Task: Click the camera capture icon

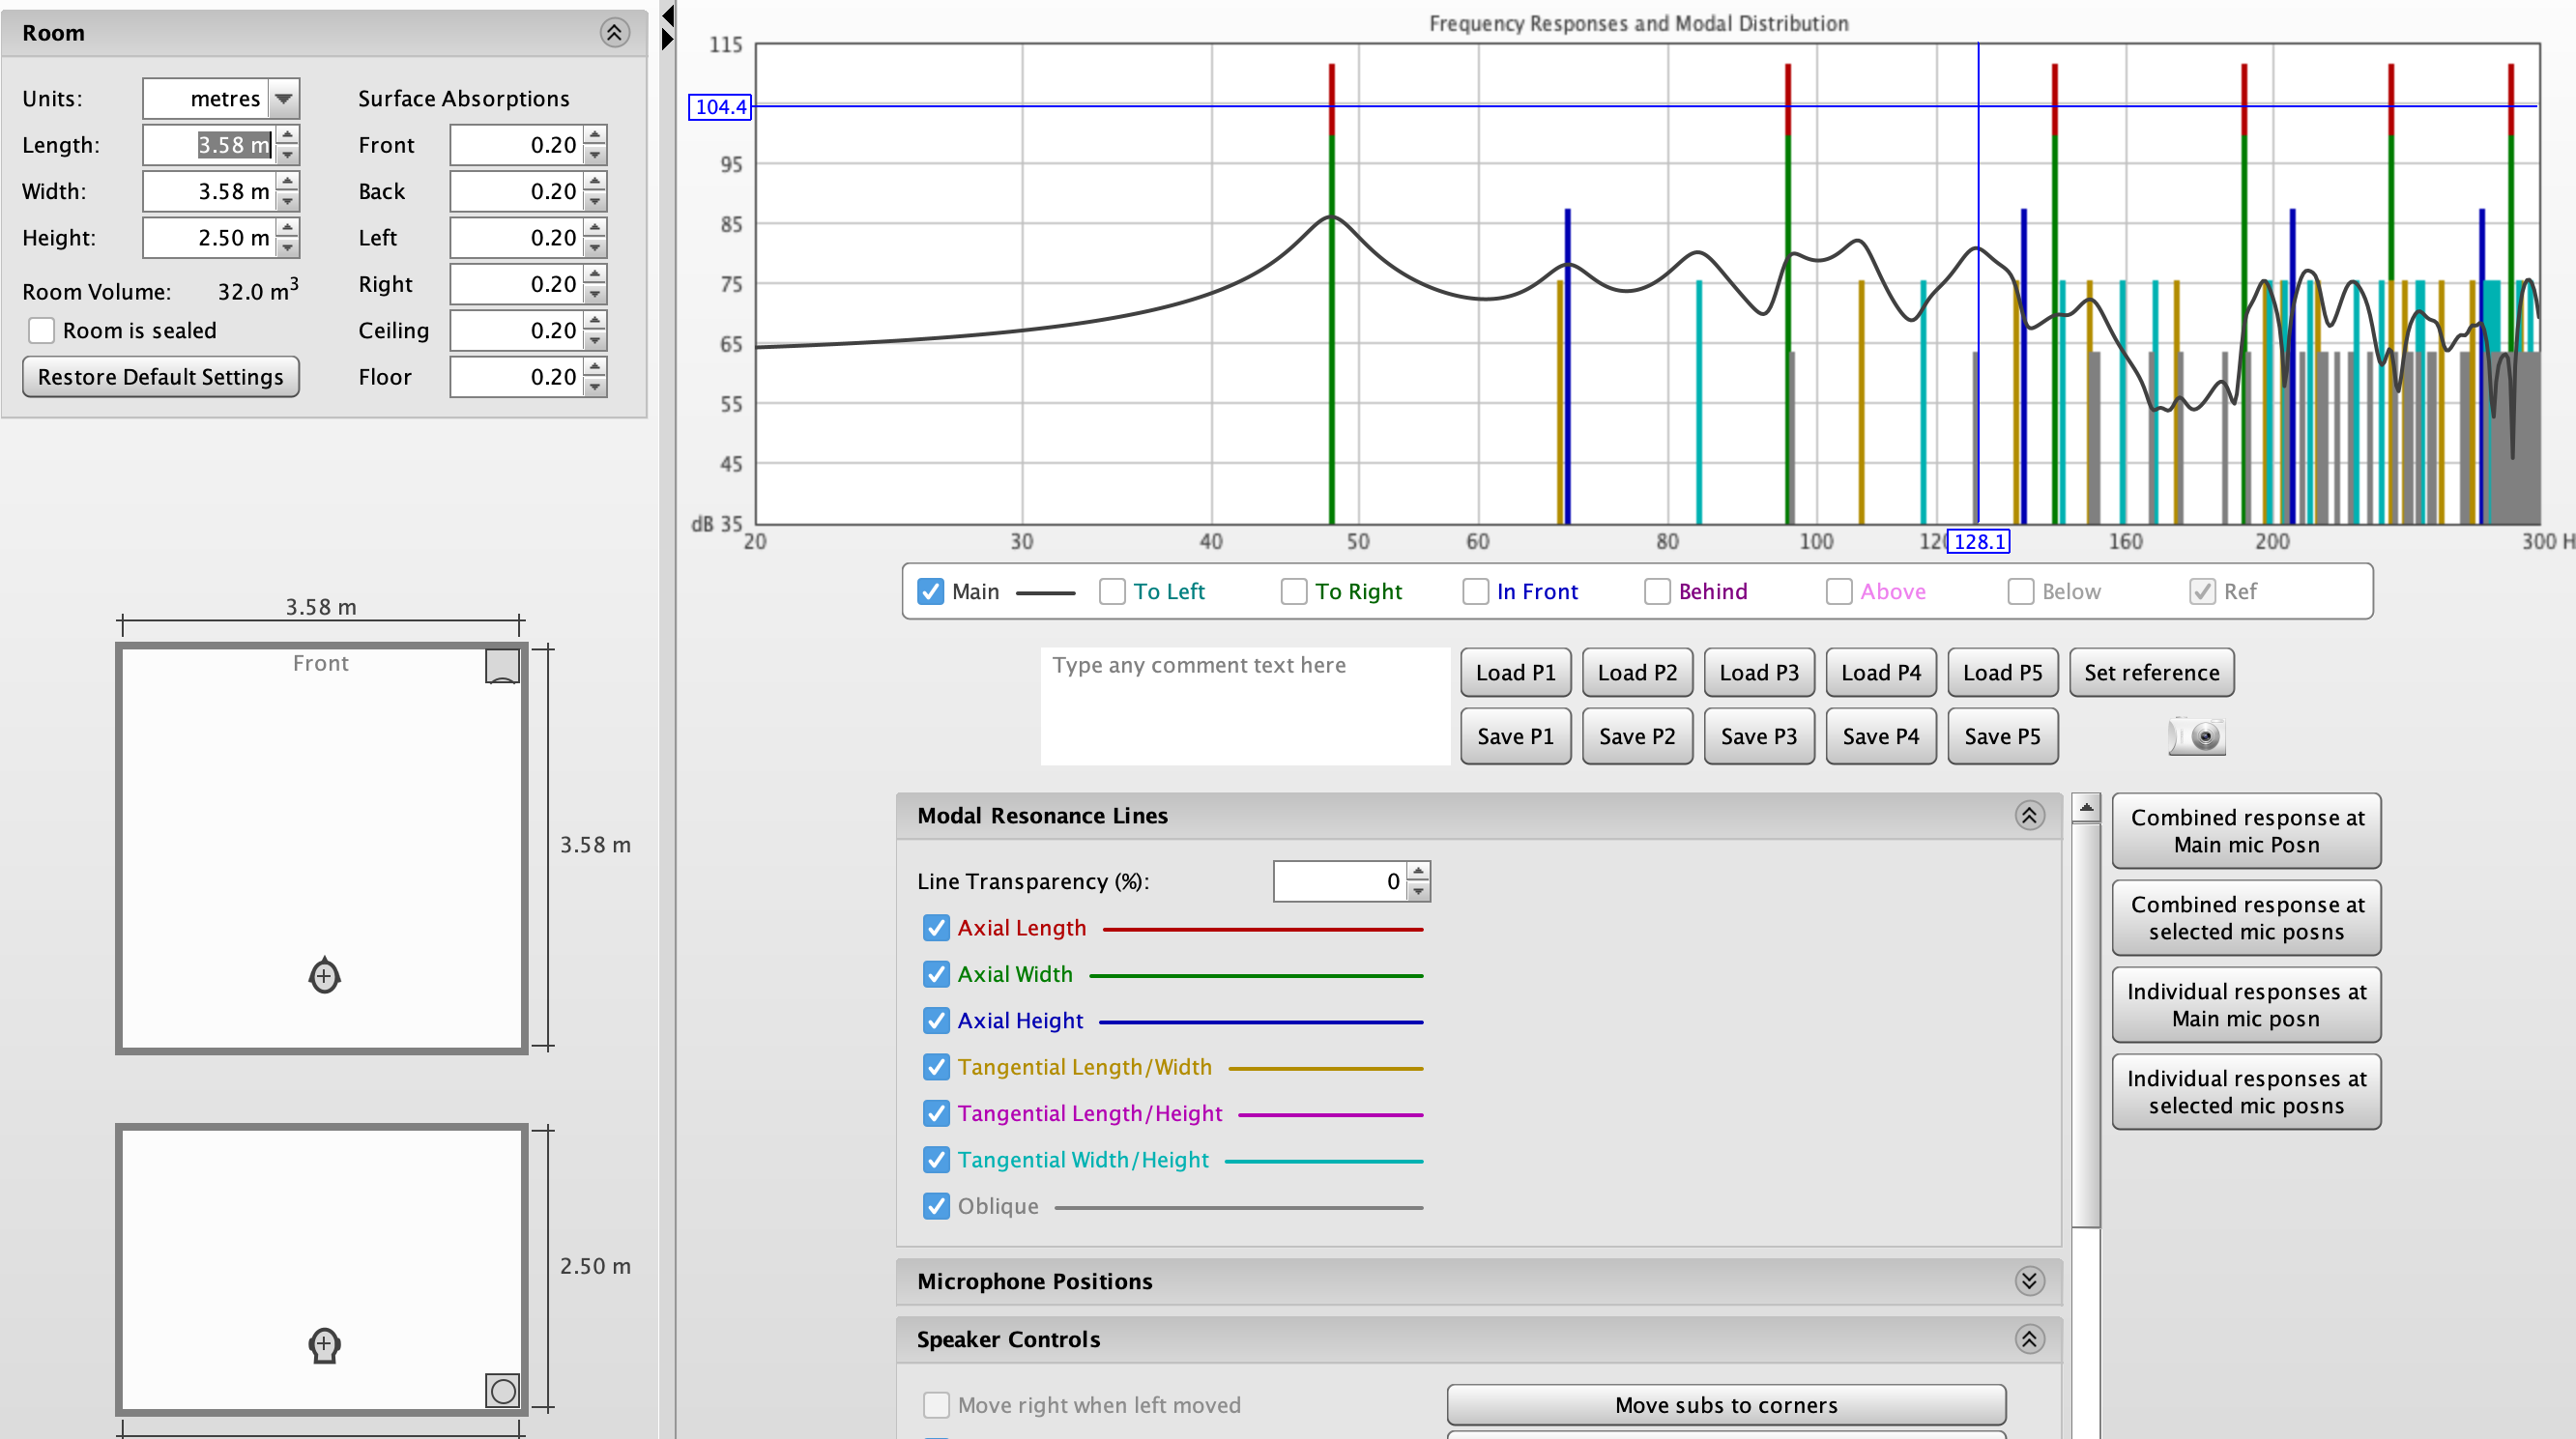Action: (x=2196, y=736)
